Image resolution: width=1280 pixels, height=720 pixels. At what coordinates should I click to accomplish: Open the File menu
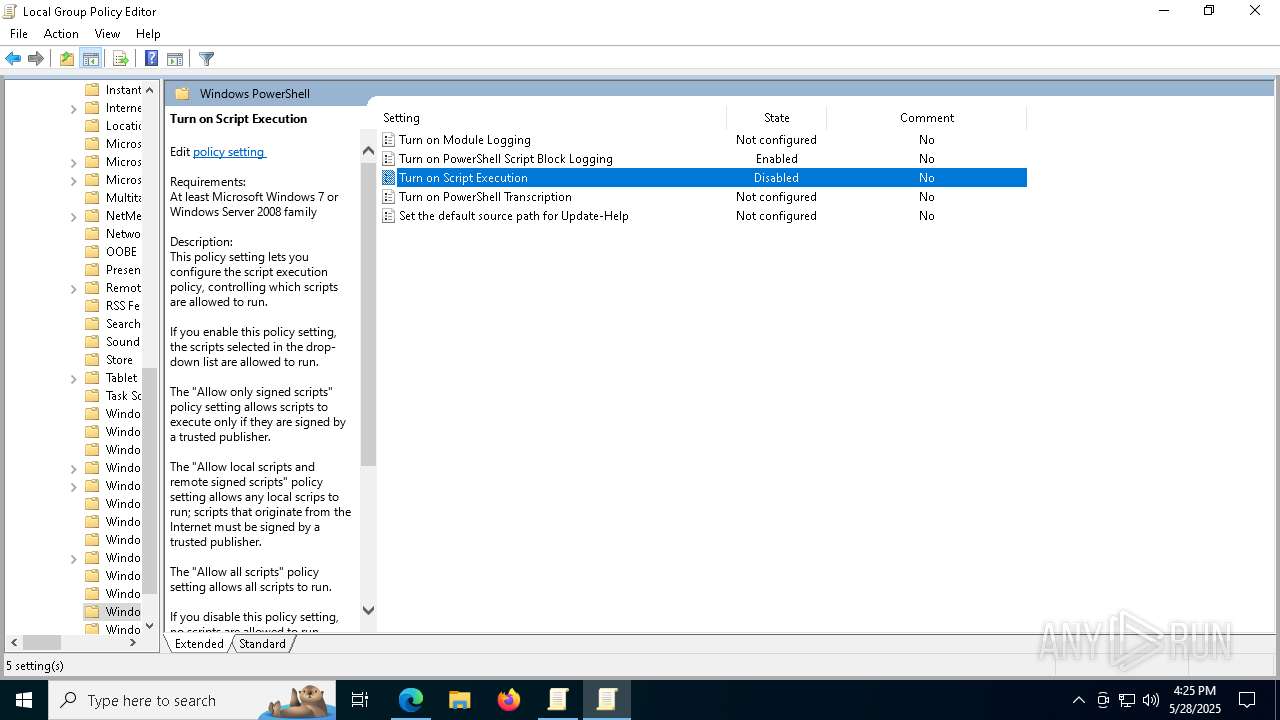(x=19, y=34)
